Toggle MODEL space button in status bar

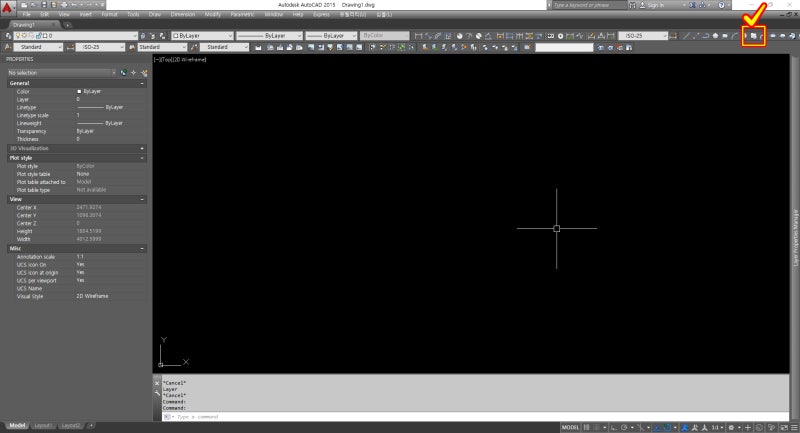(x=570, y=427)
